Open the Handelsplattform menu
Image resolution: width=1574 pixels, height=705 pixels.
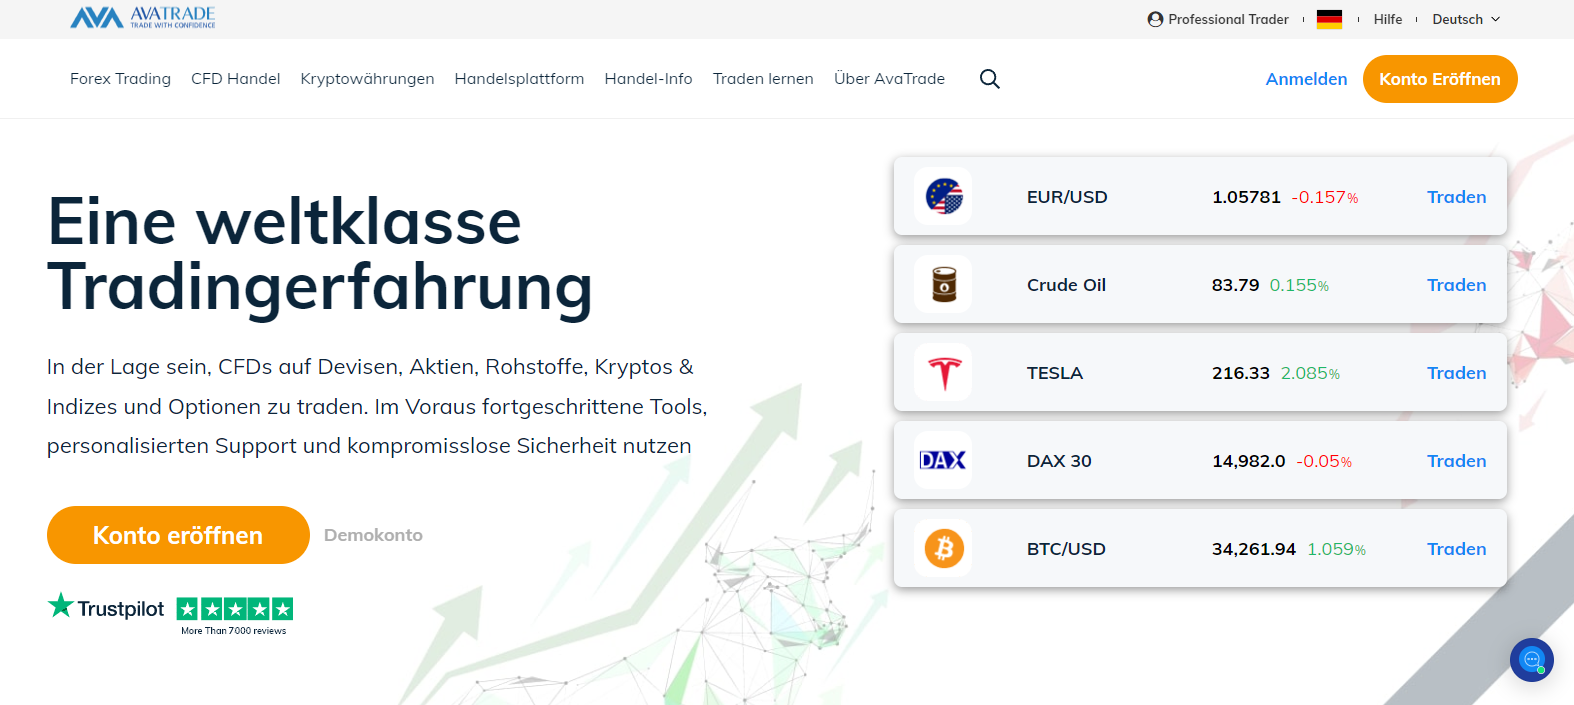point(519,79)
